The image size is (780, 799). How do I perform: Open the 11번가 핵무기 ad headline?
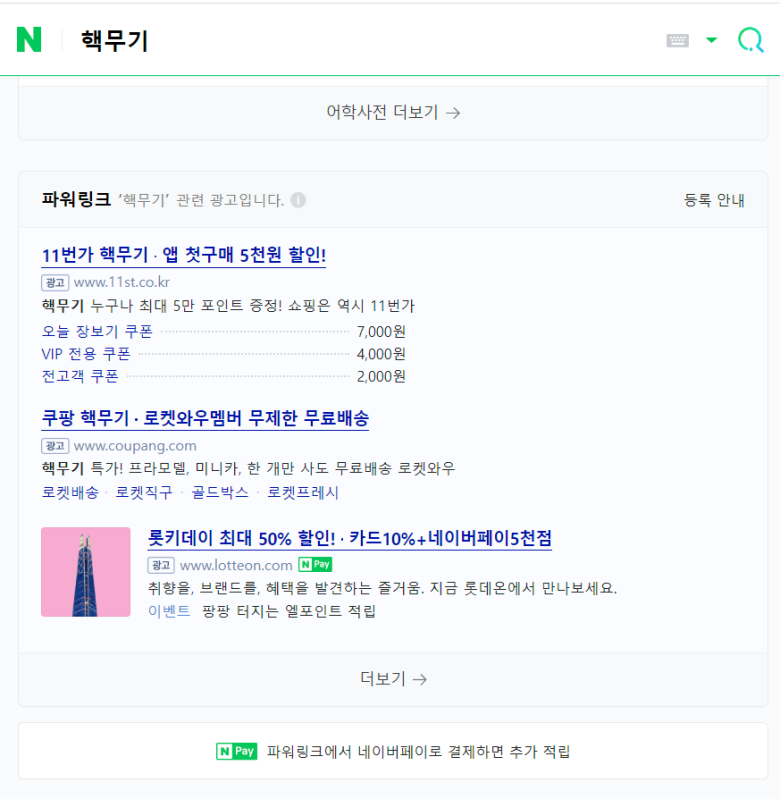pos(184,255)
